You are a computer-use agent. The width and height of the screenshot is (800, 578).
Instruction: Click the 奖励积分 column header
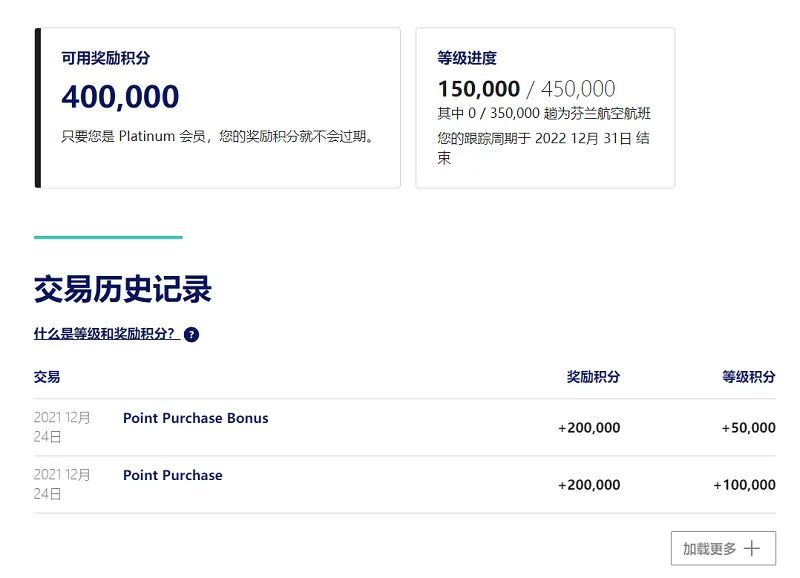593,377
